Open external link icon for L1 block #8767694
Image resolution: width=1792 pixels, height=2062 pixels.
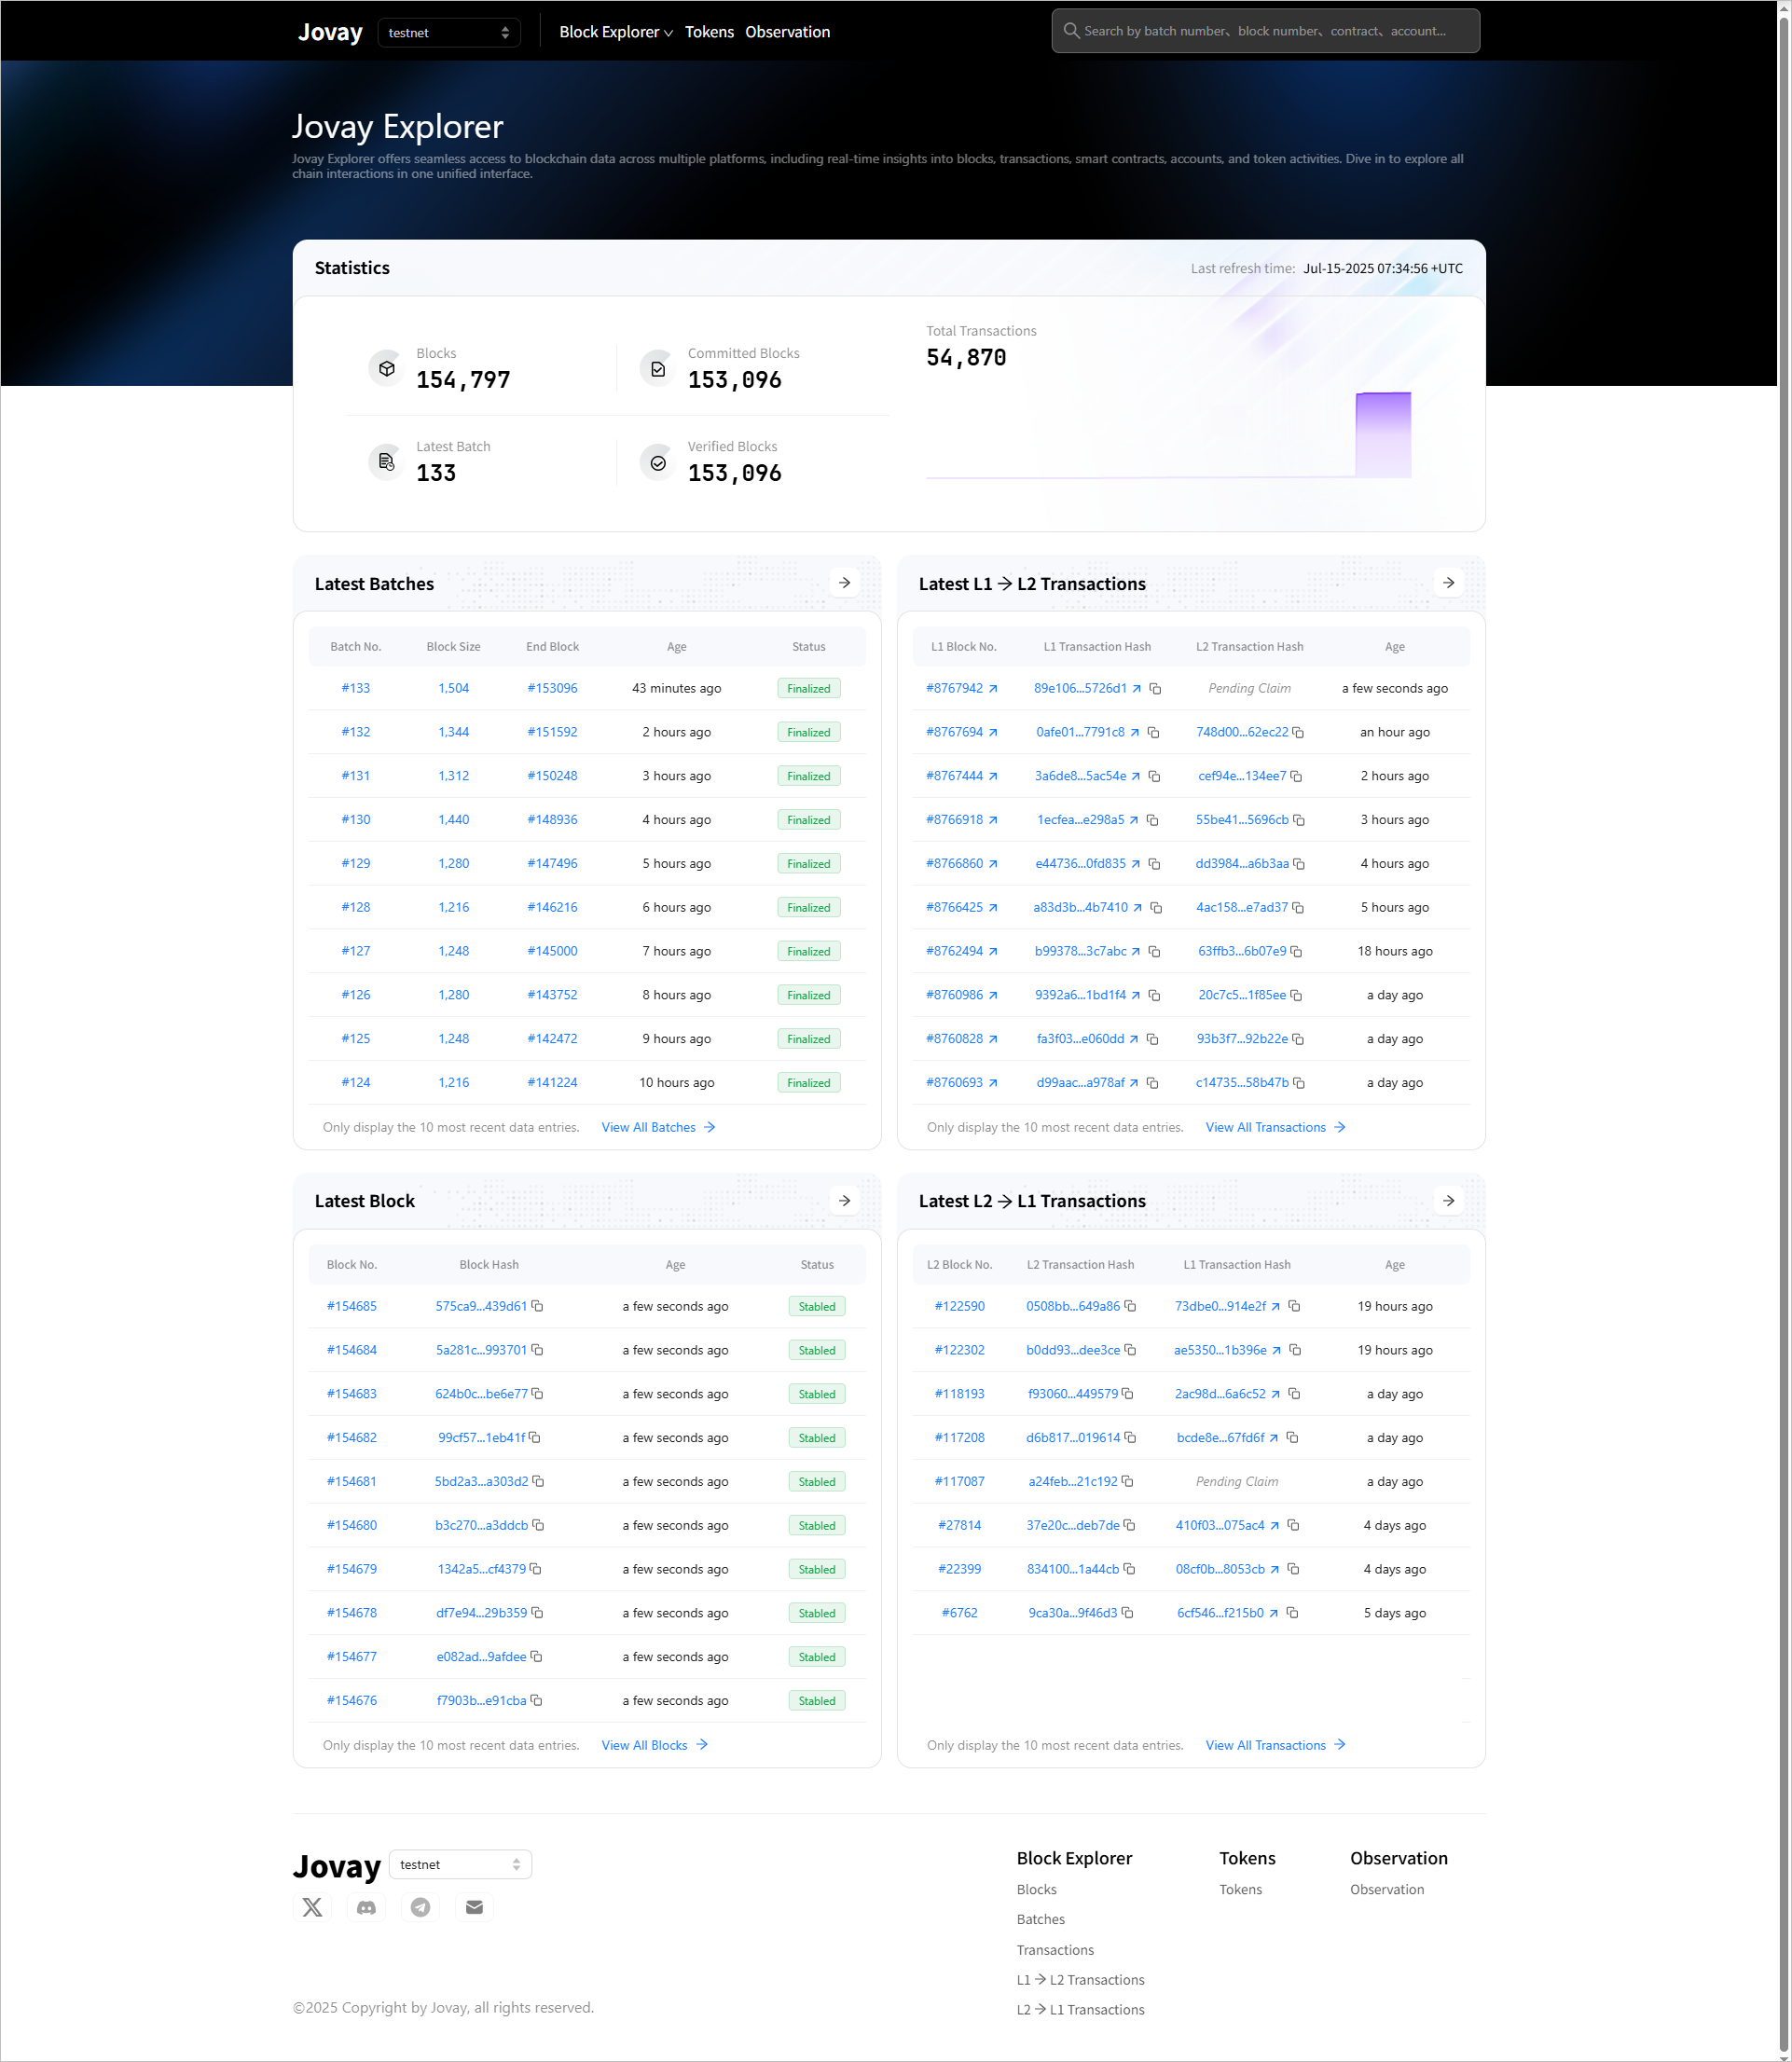coord(993,733)
